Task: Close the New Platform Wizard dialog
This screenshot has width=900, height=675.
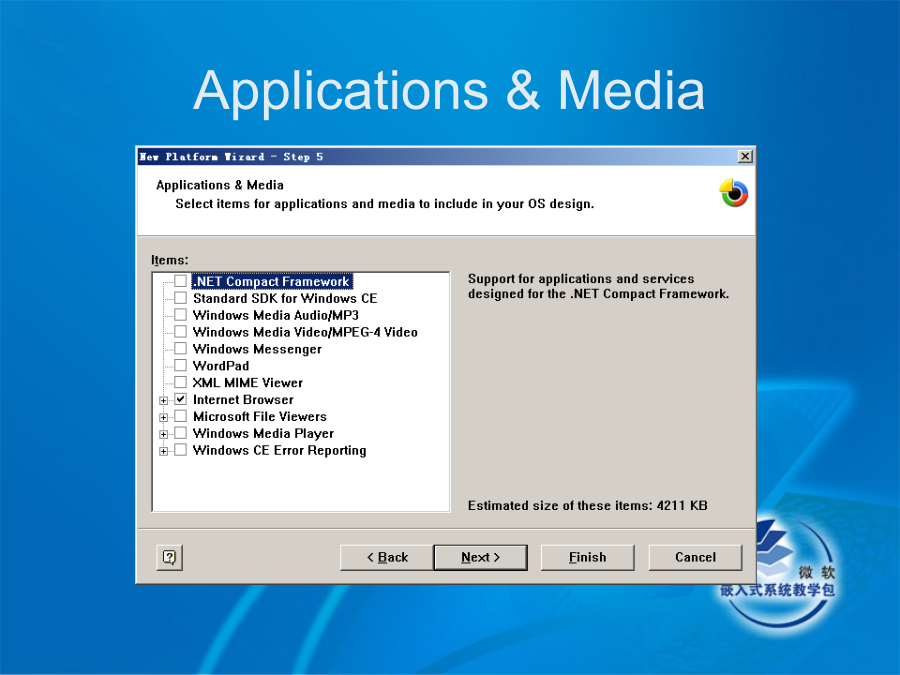Action: tap(744, 156)
